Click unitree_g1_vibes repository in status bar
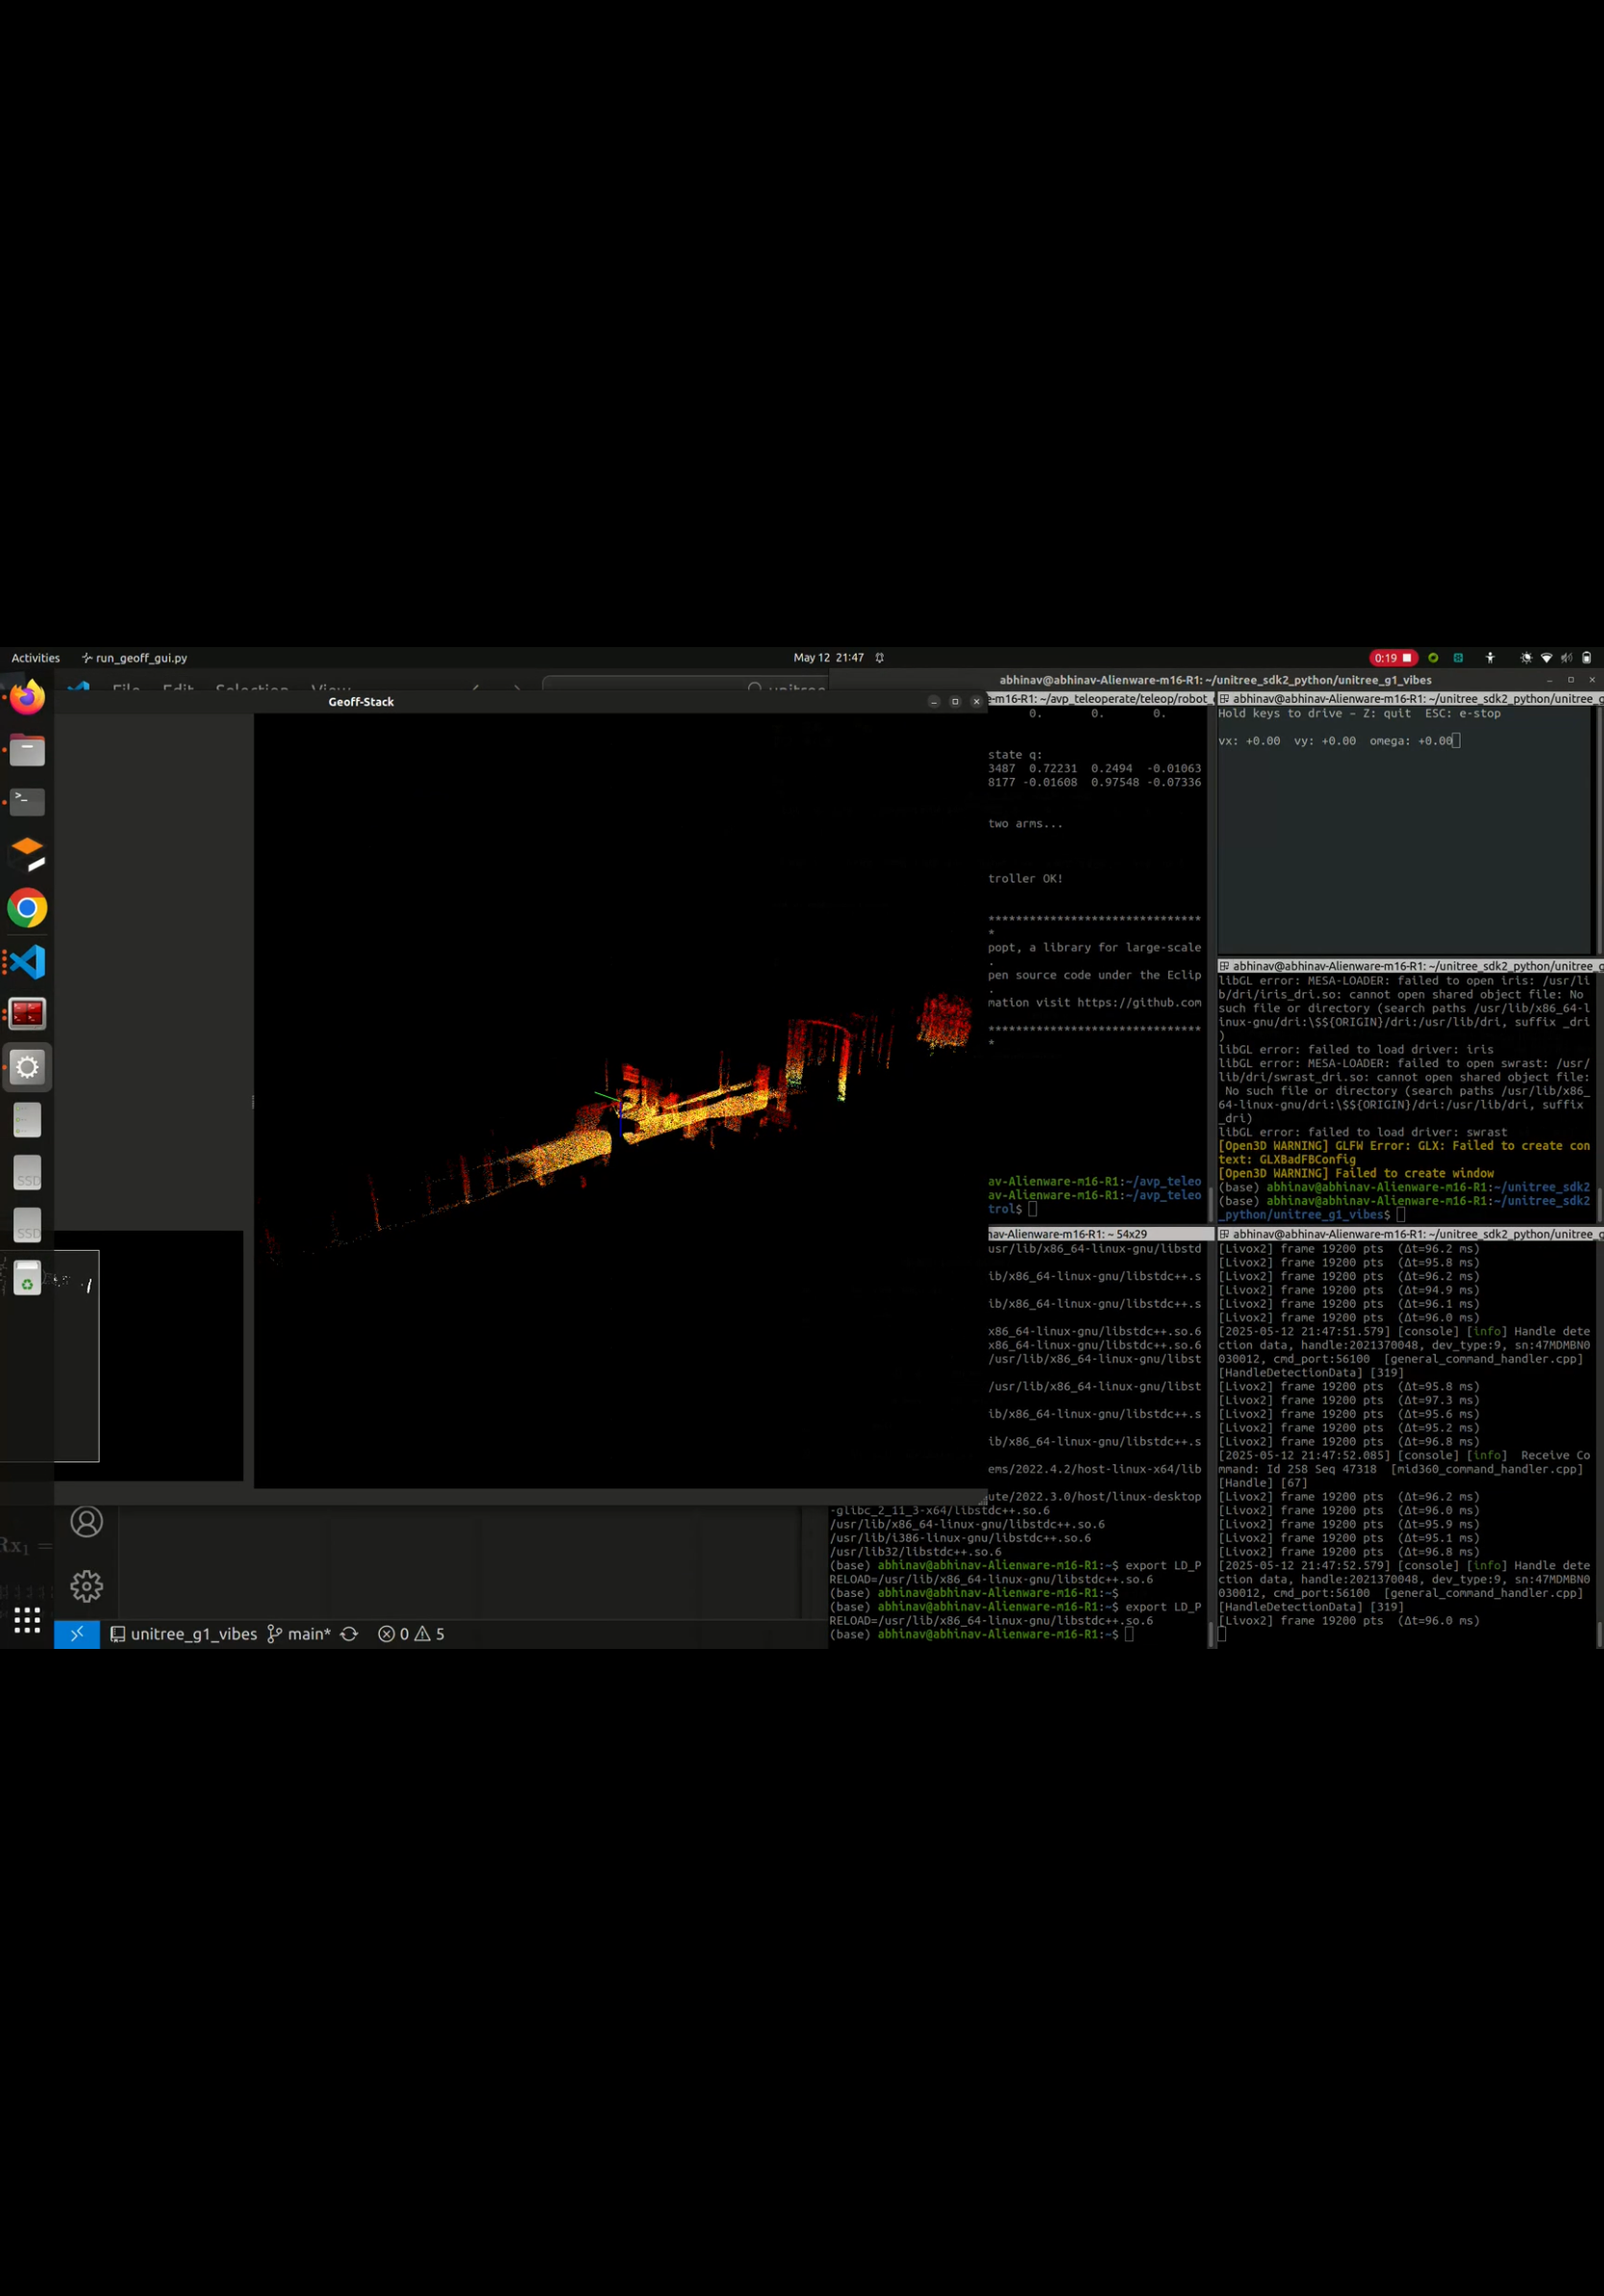Image resolution: width=1604 pixels, height=2296 pixels. (184, 1634)
